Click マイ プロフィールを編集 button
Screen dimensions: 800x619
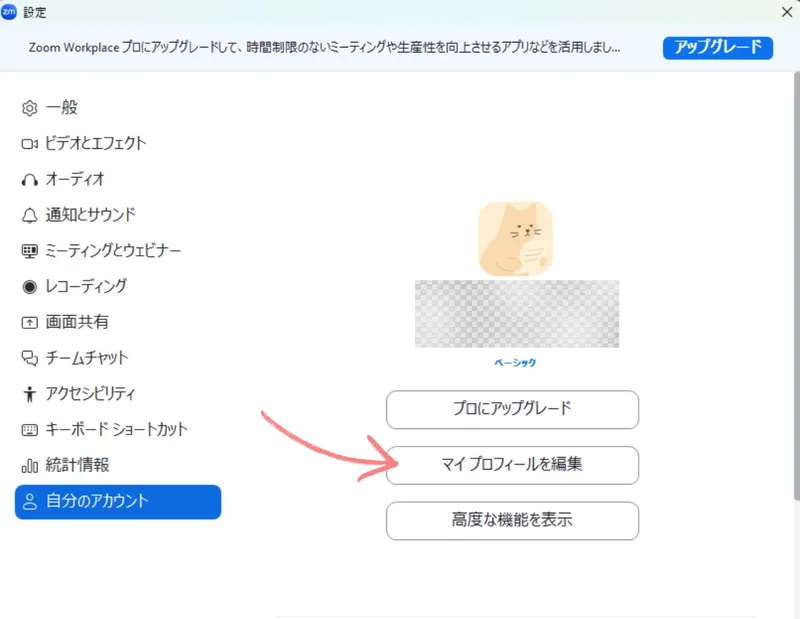[512, 465]
